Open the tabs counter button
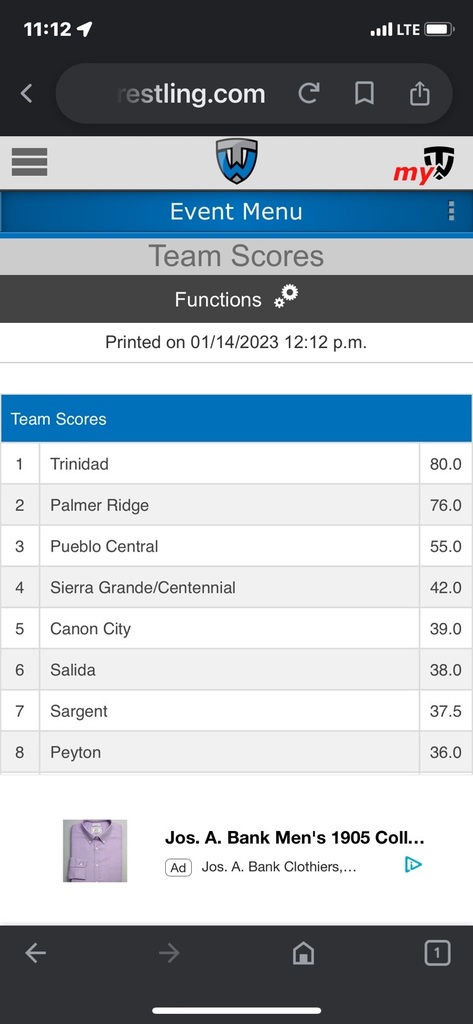The height and width of the screenshot is (1024, 473). (437, 953)
